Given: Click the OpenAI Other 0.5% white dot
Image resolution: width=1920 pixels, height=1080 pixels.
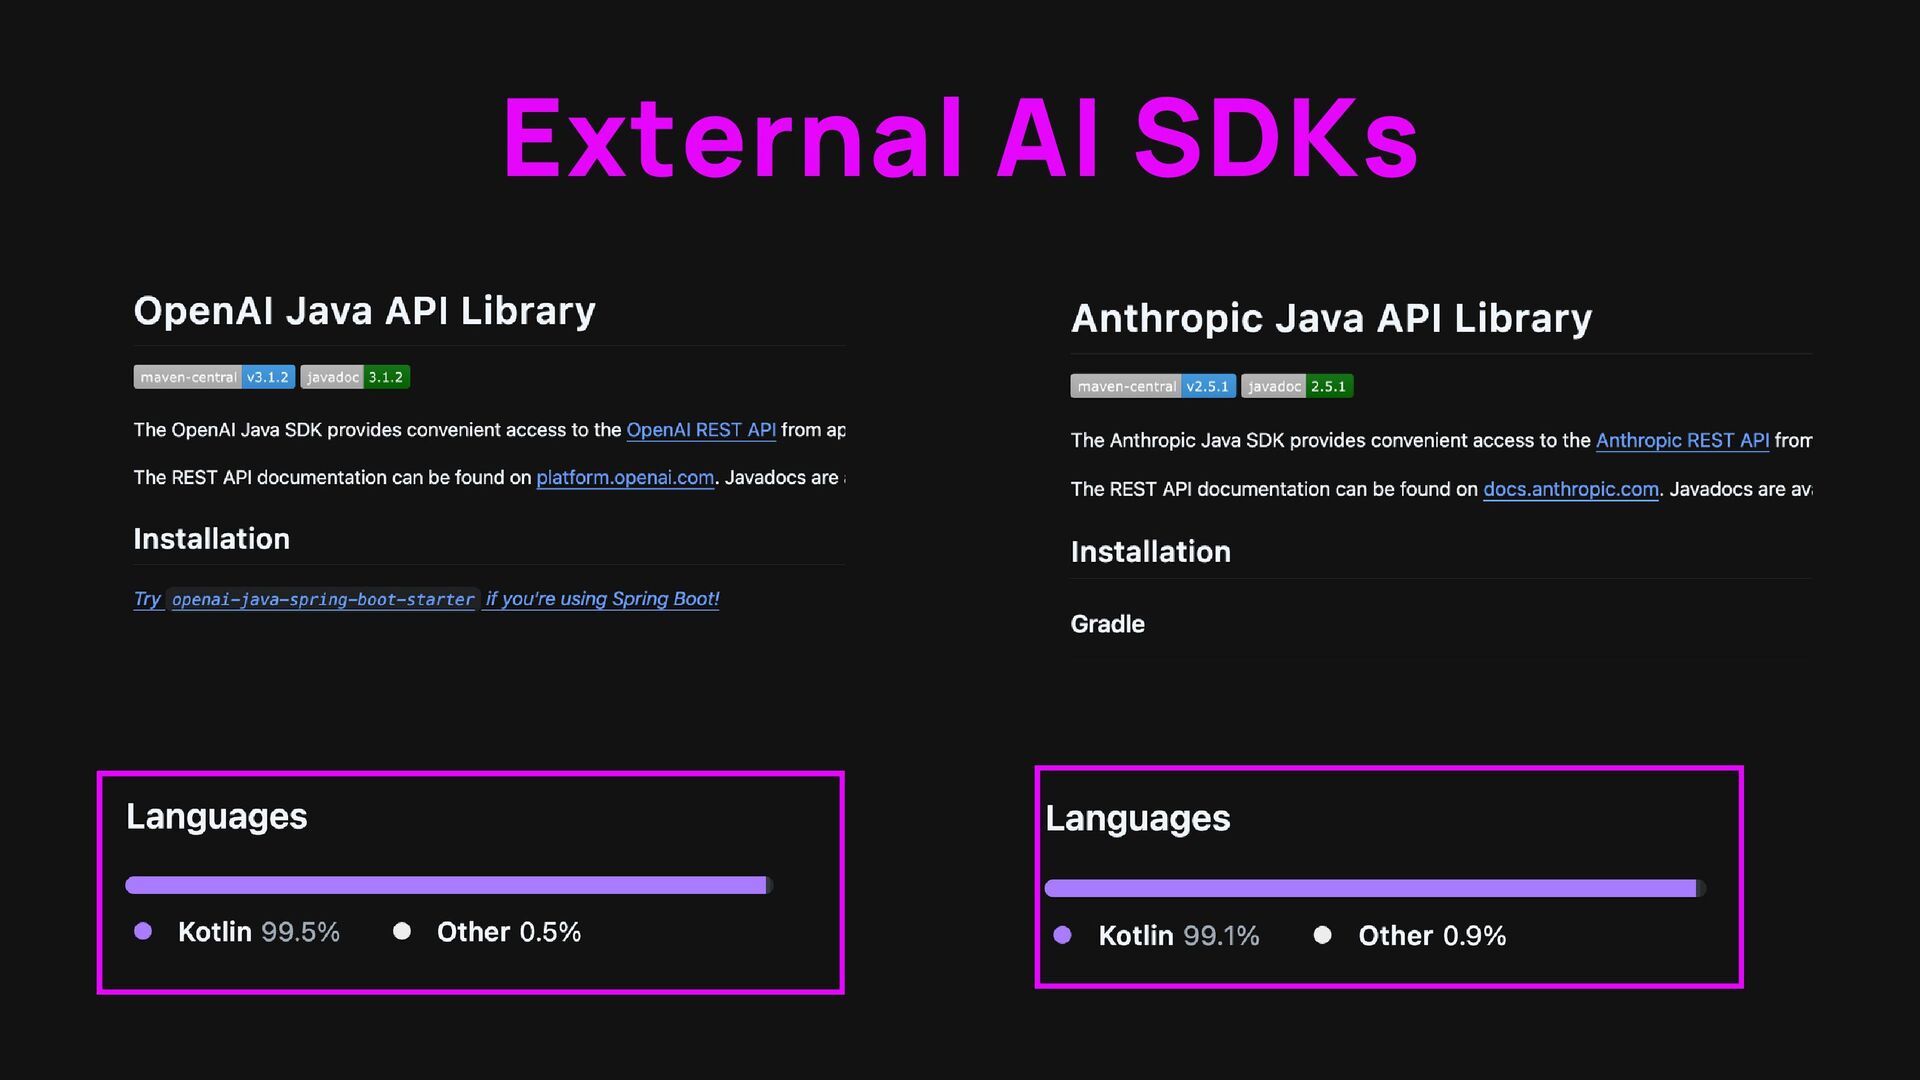Looking at the screenshot, I should point(402,931).
